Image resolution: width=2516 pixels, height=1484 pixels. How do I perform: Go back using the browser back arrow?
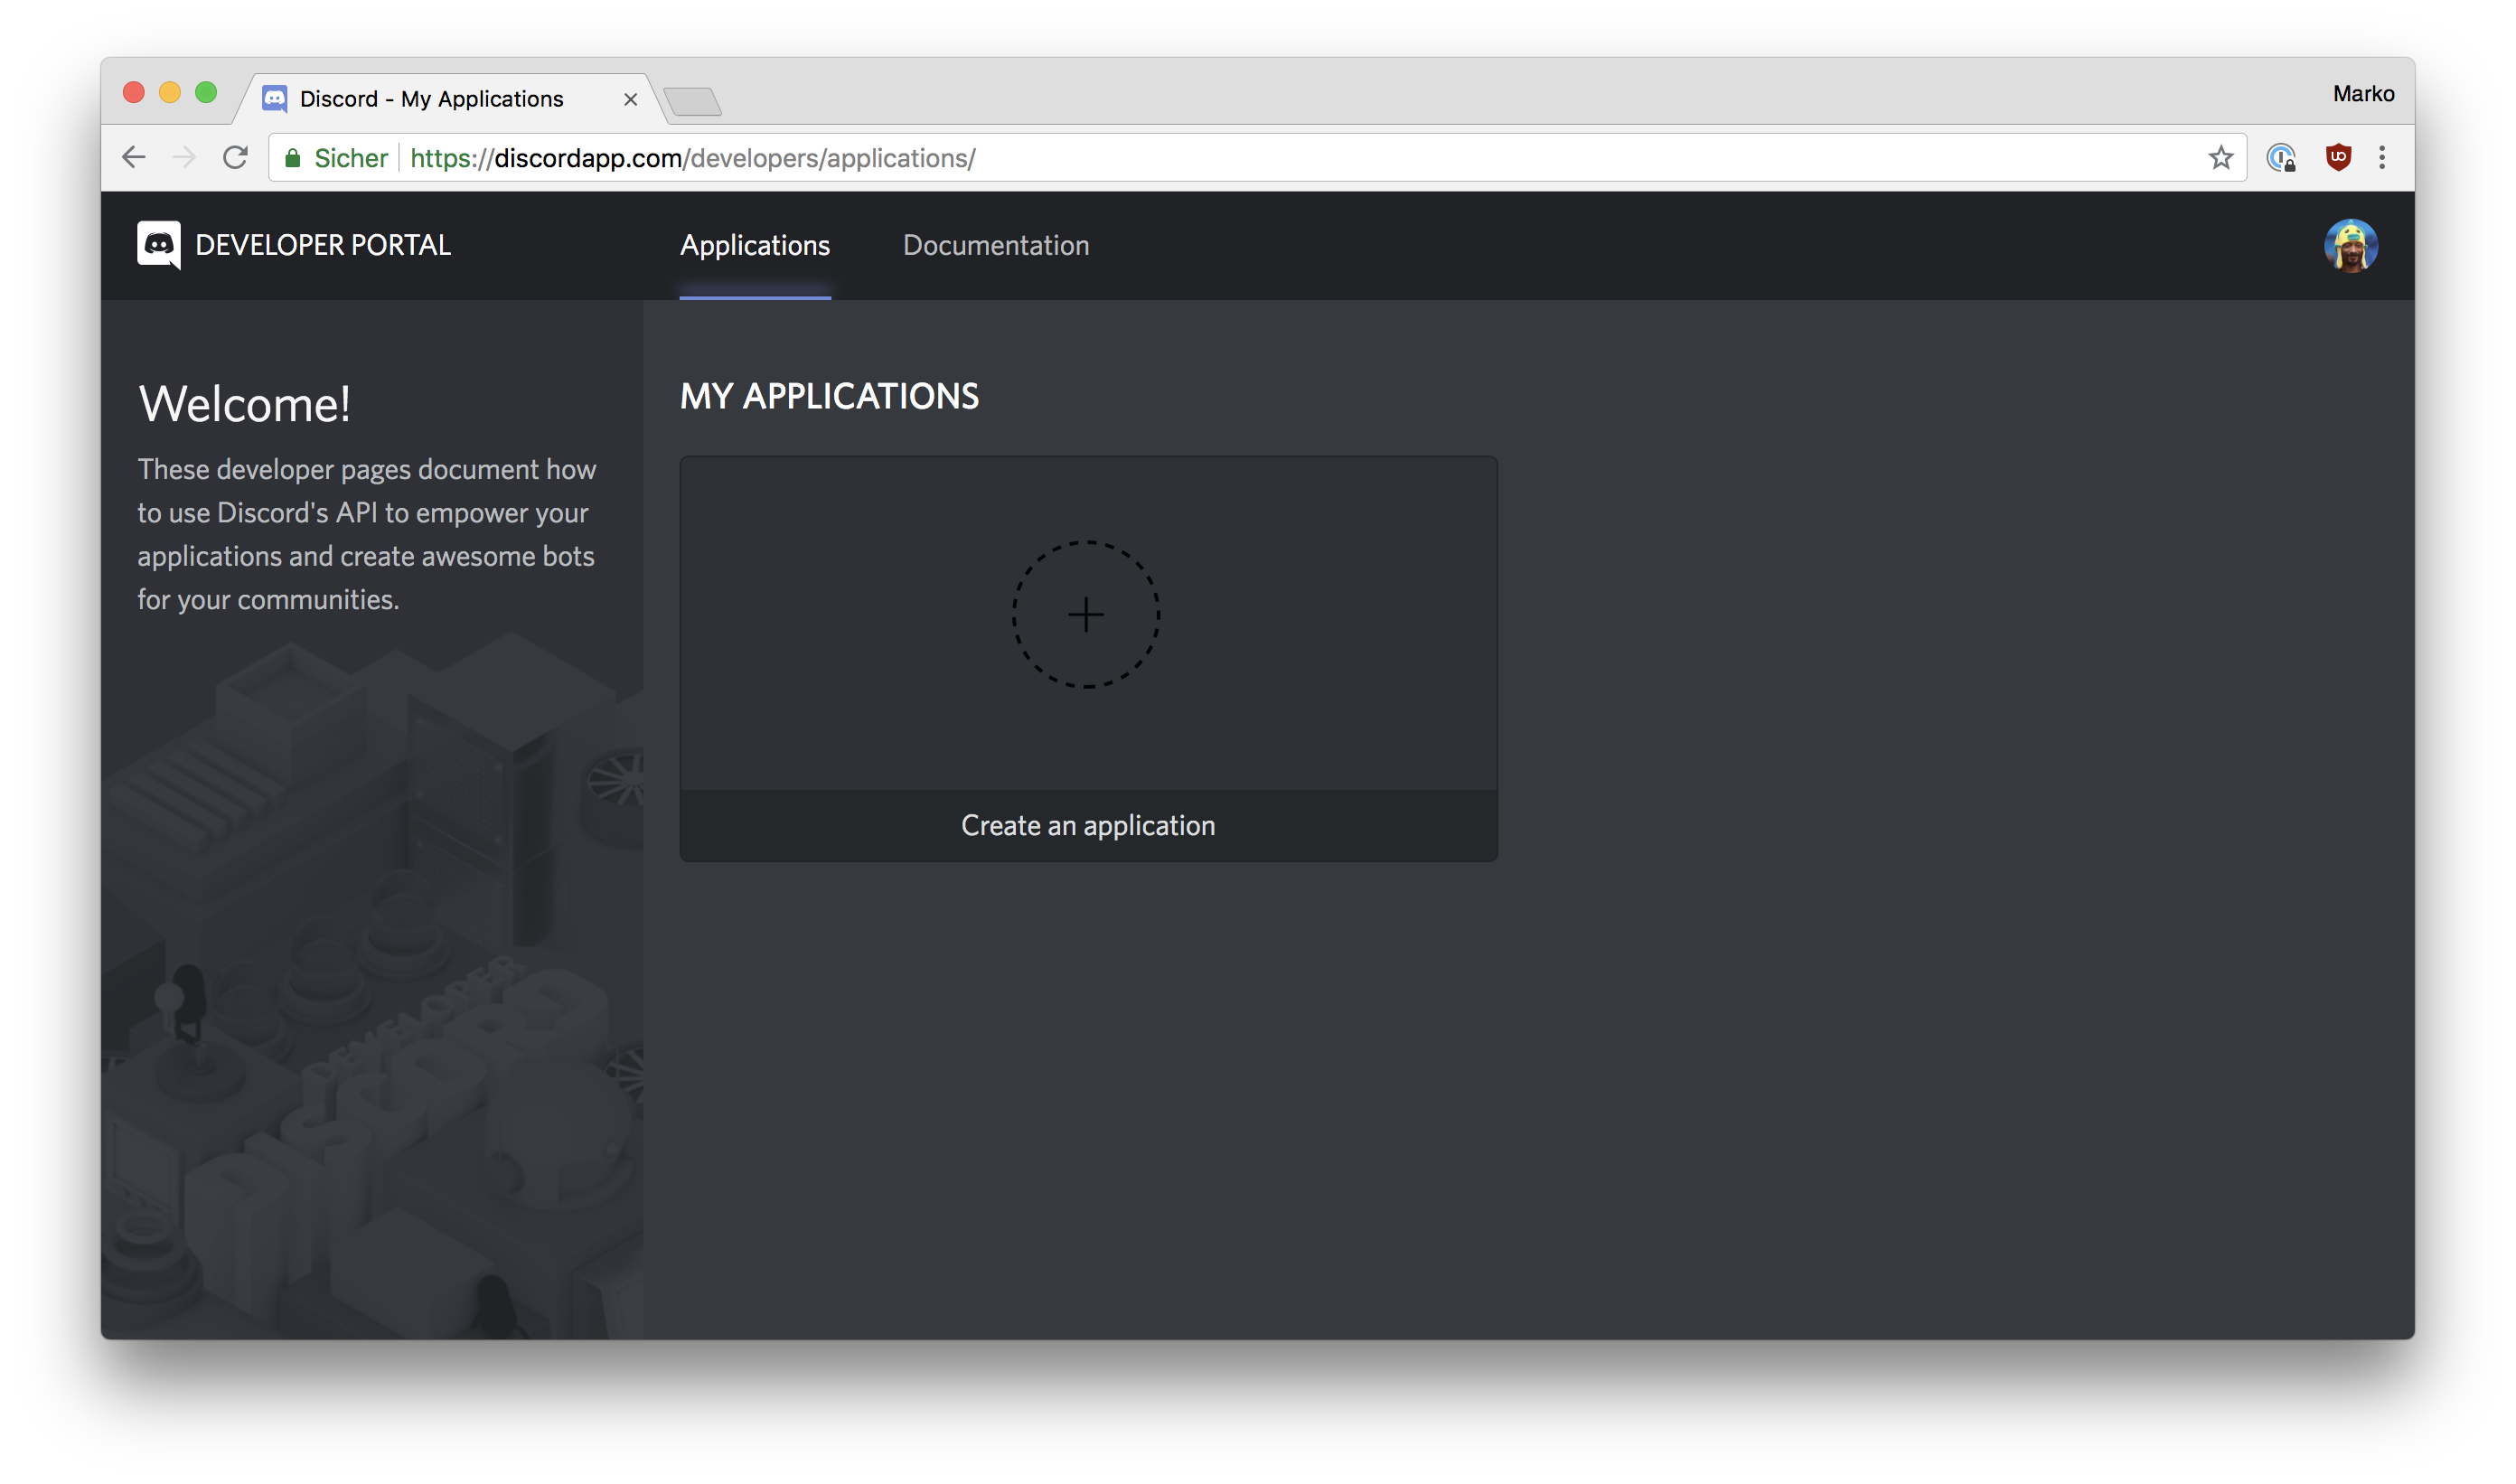pyautogui.click(x=134, y=158)
